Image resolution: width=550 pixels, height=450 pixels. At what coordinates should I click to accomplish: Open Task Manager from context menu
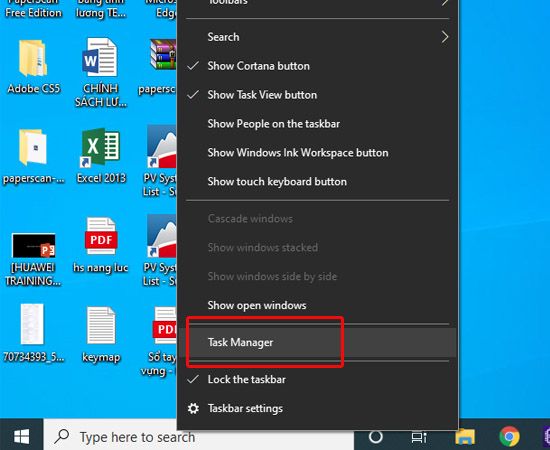click(317, 342)
